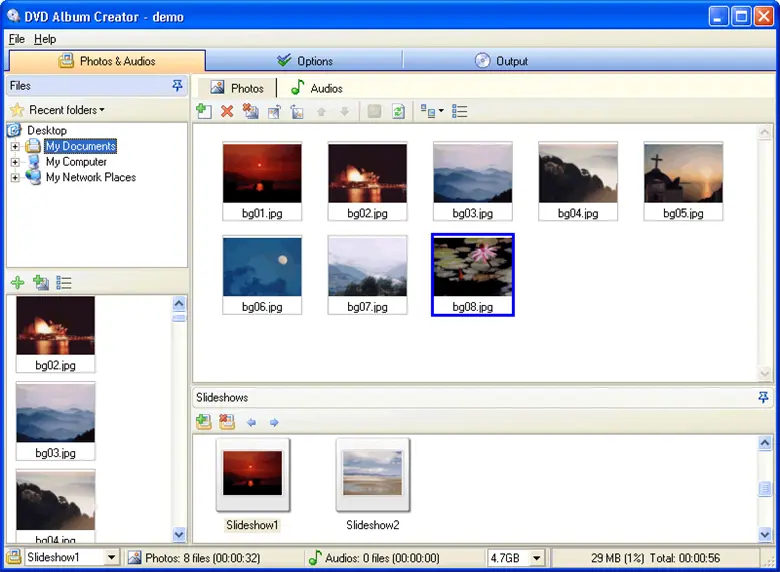This screenshot has width=780, height=572.
Task: Toggle list view in file browser panel
Action: pos(64,283)
